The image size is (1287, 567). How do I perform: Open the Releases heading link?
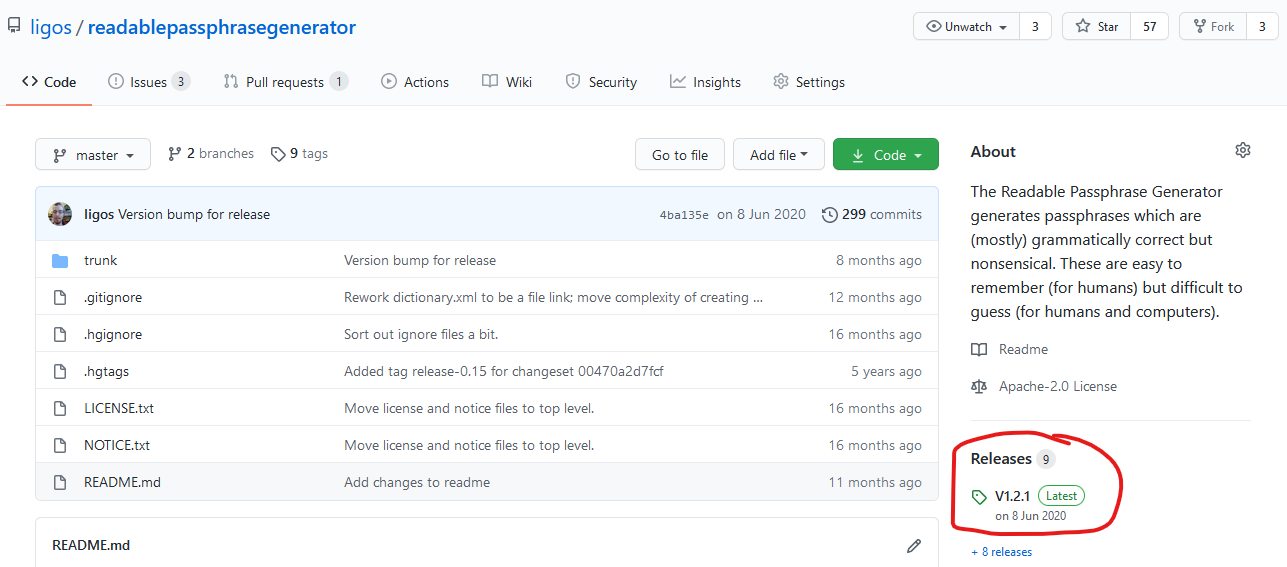(1001, 459)
